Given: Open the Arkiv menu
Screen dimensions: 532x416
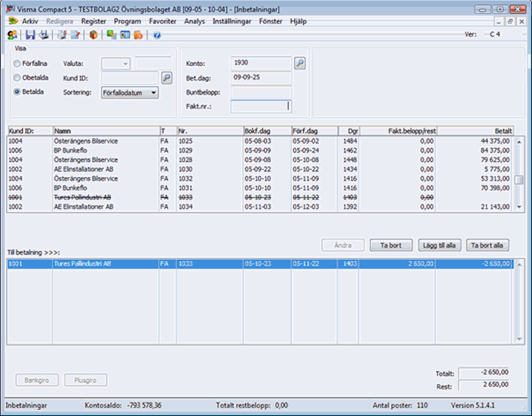Looking at the screenshot, I should pyautogui.click(x=30, y=21).
